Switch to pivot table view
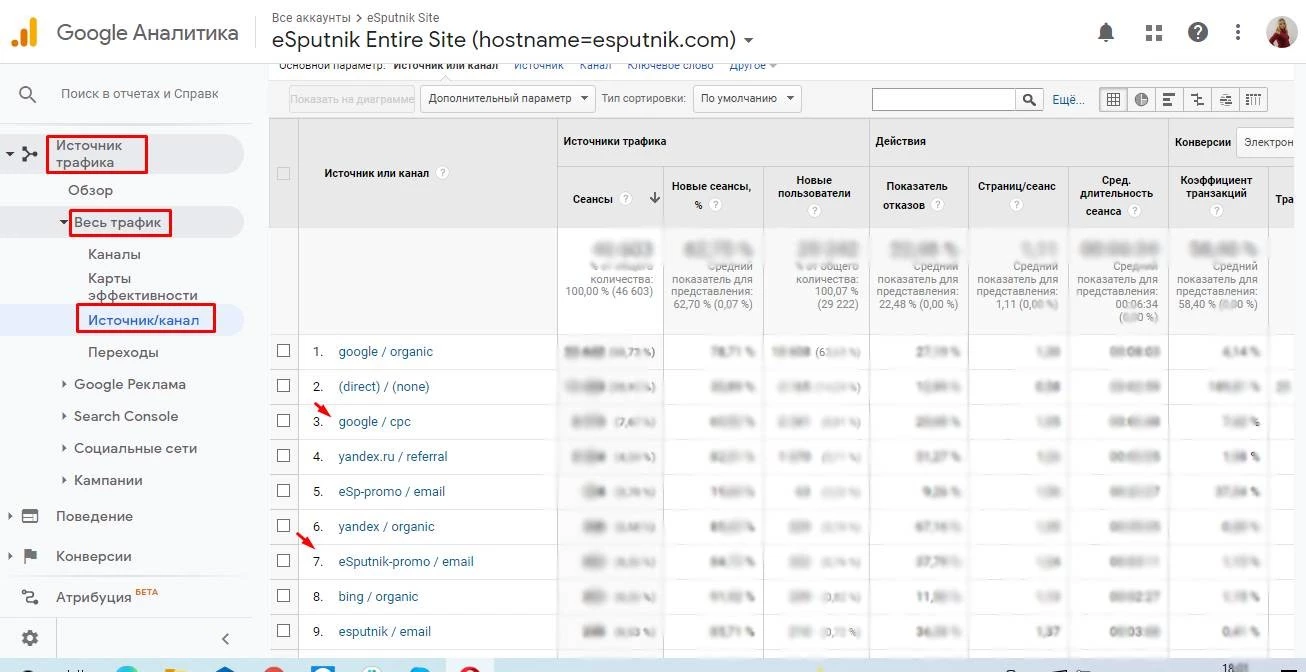 click(1254, 99)
